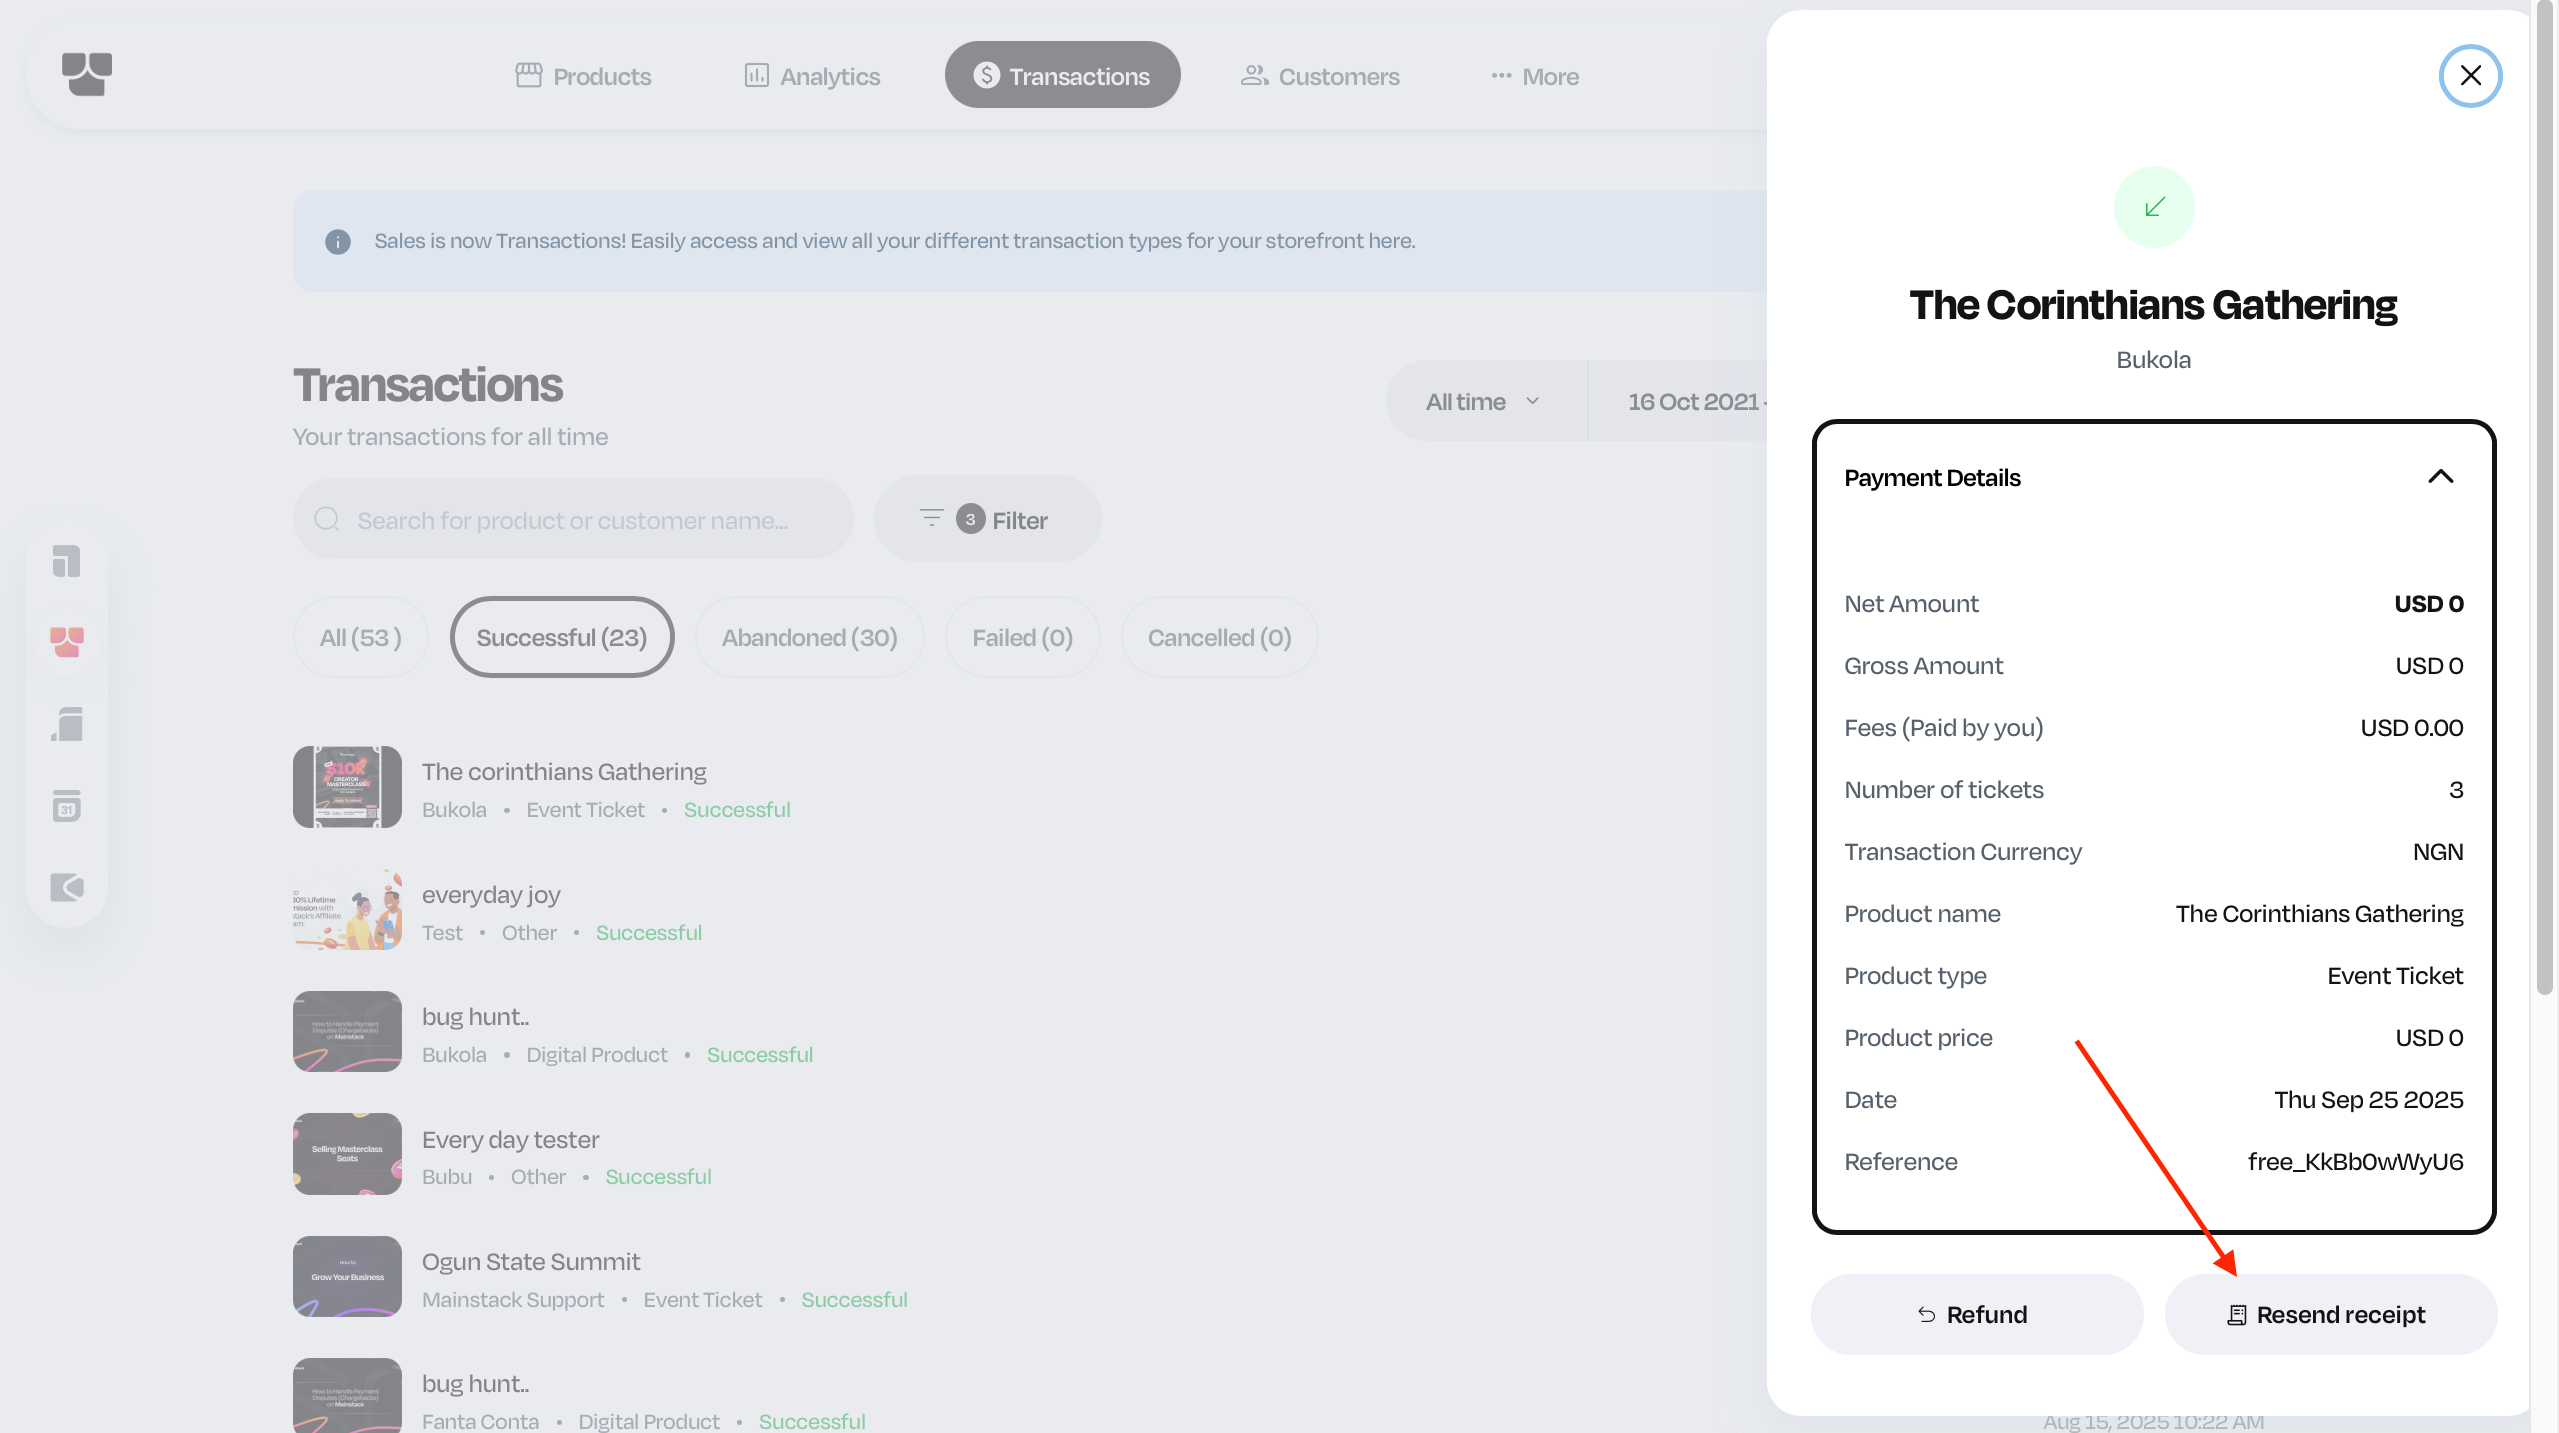Open the calendar bookings sidebar icon

click(67, 806)
